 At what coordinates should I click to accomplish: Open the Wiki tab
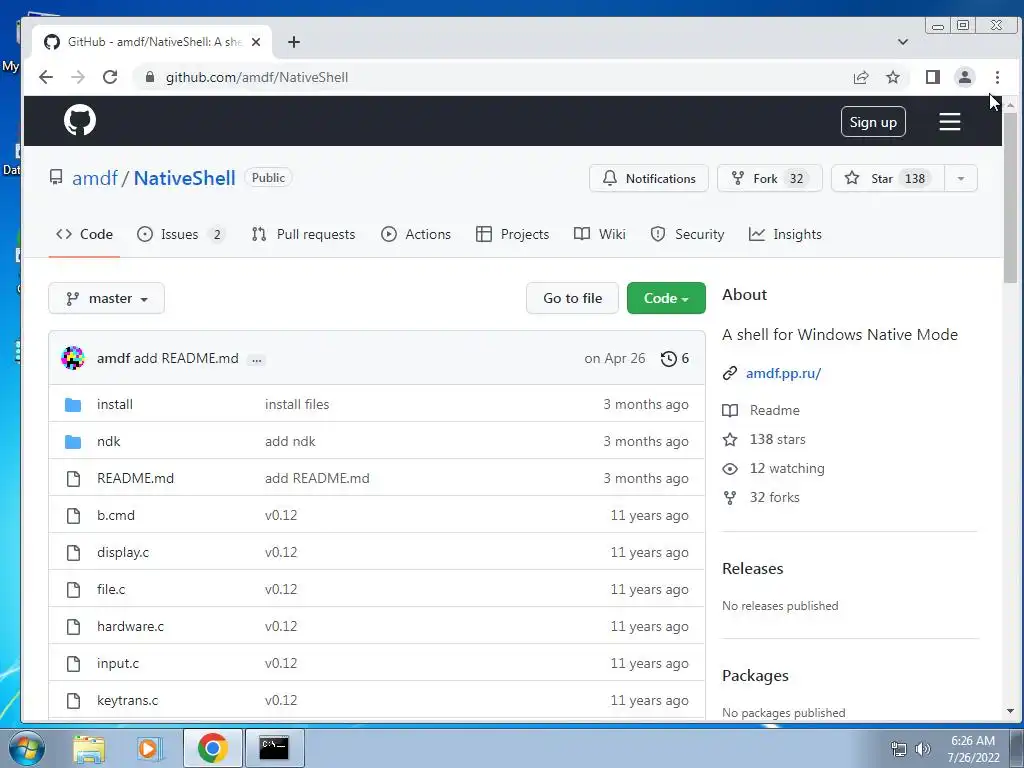600,234
